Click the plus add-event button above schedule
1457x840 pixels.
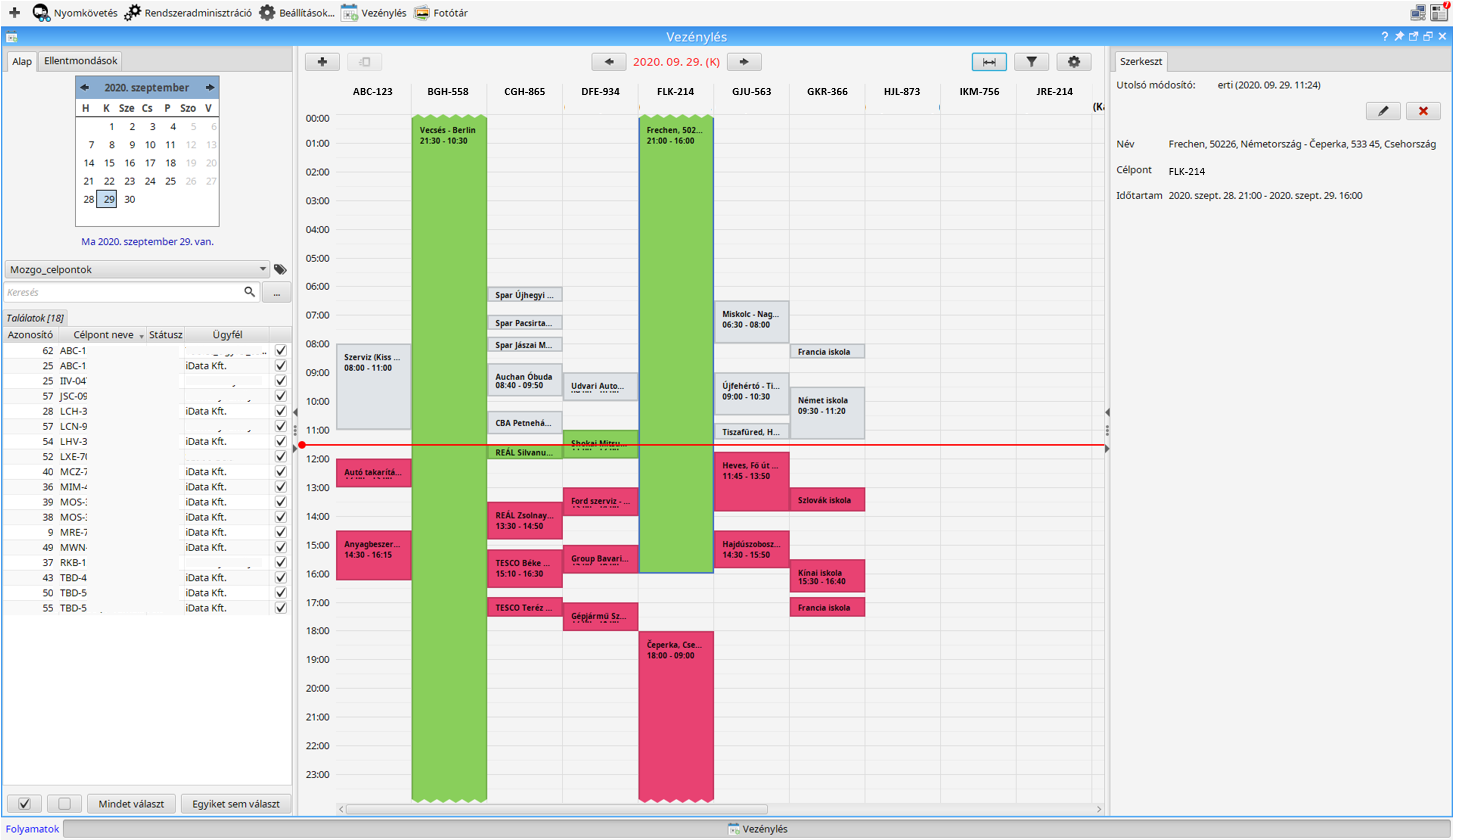click(322, 62)
